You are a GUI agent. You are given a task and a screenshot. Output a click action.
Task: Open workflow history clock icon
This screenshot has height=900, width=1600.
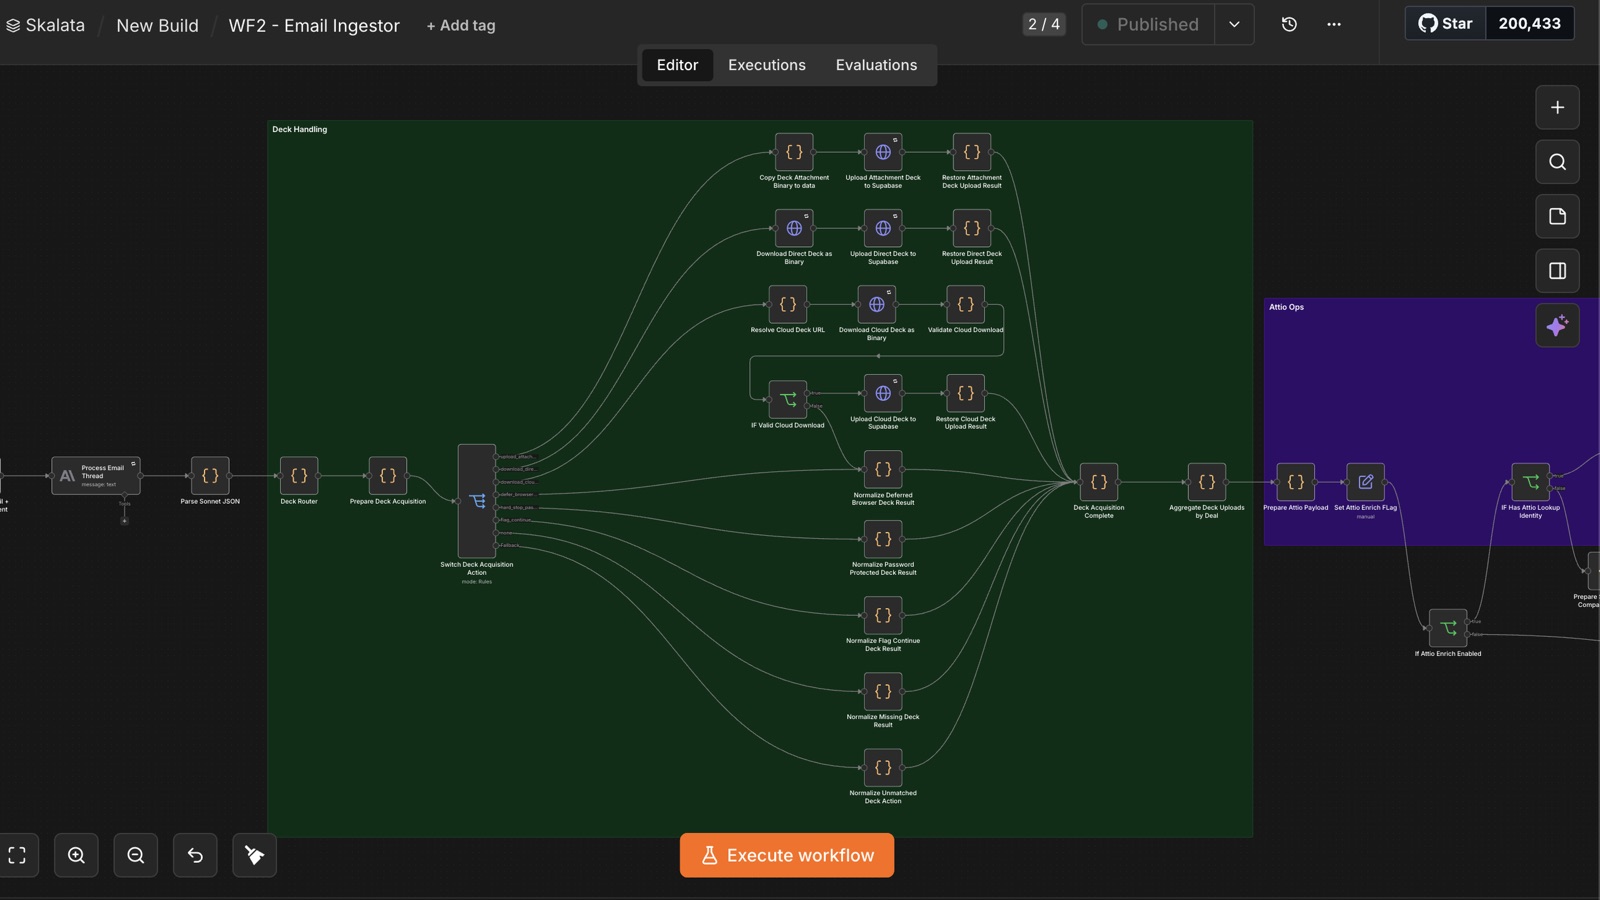1289,24
